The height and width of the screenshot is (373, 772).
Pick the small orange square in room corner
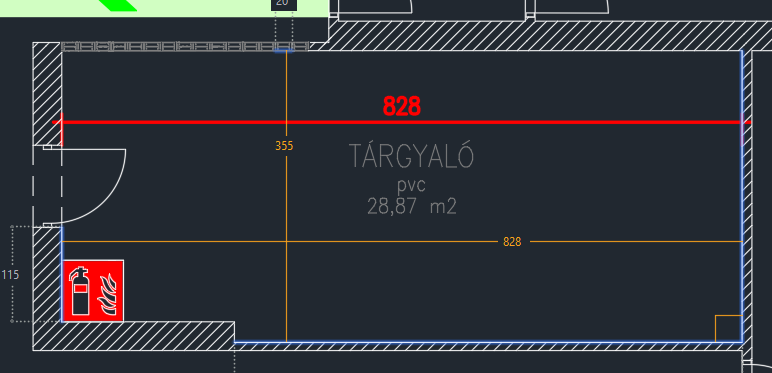[728, 328]
